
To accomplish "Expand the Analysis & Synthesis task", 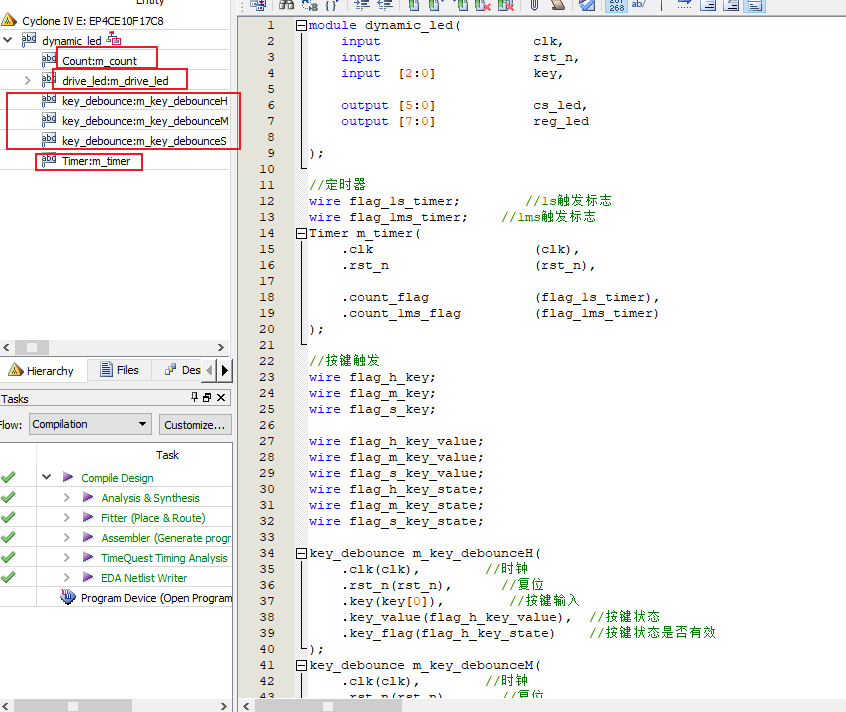I will coord(66,498).
